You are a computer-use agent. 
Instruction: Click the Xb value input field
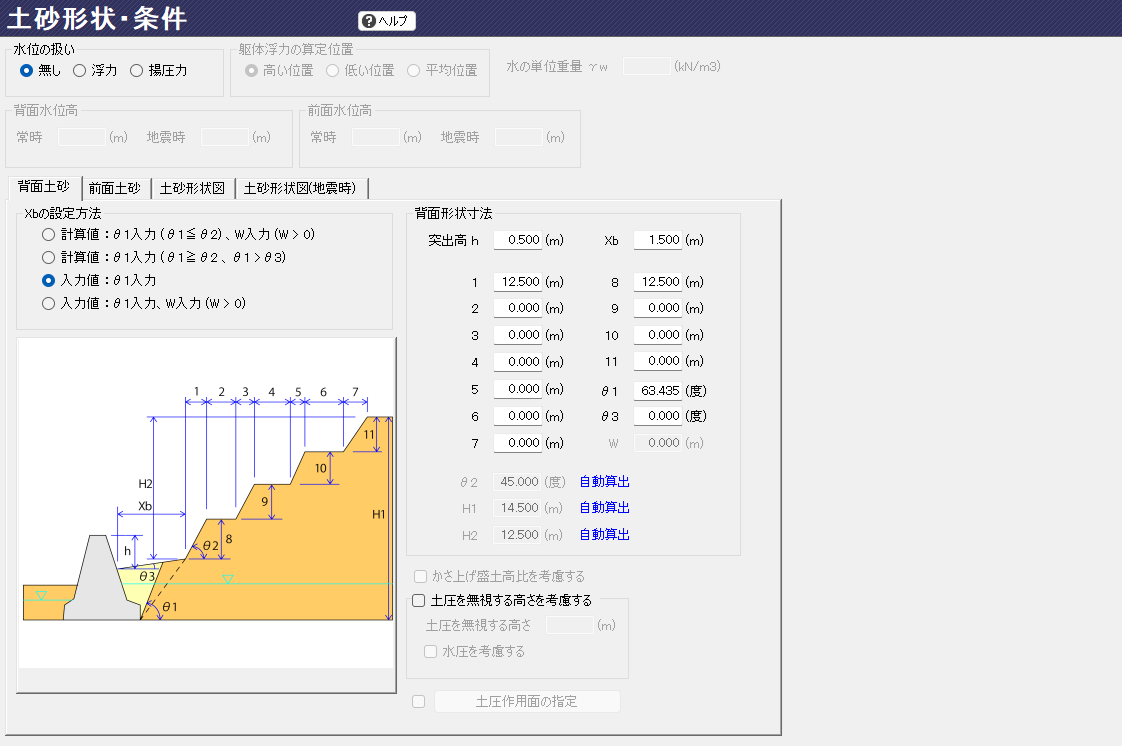point(657,240)
